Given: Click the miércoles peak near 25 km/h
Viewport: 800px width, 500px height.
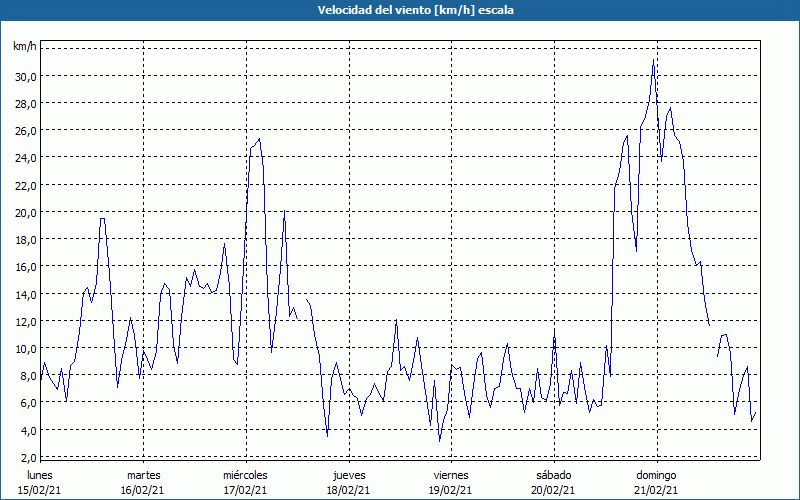Looking at the screenshot, I should (260, 139).
